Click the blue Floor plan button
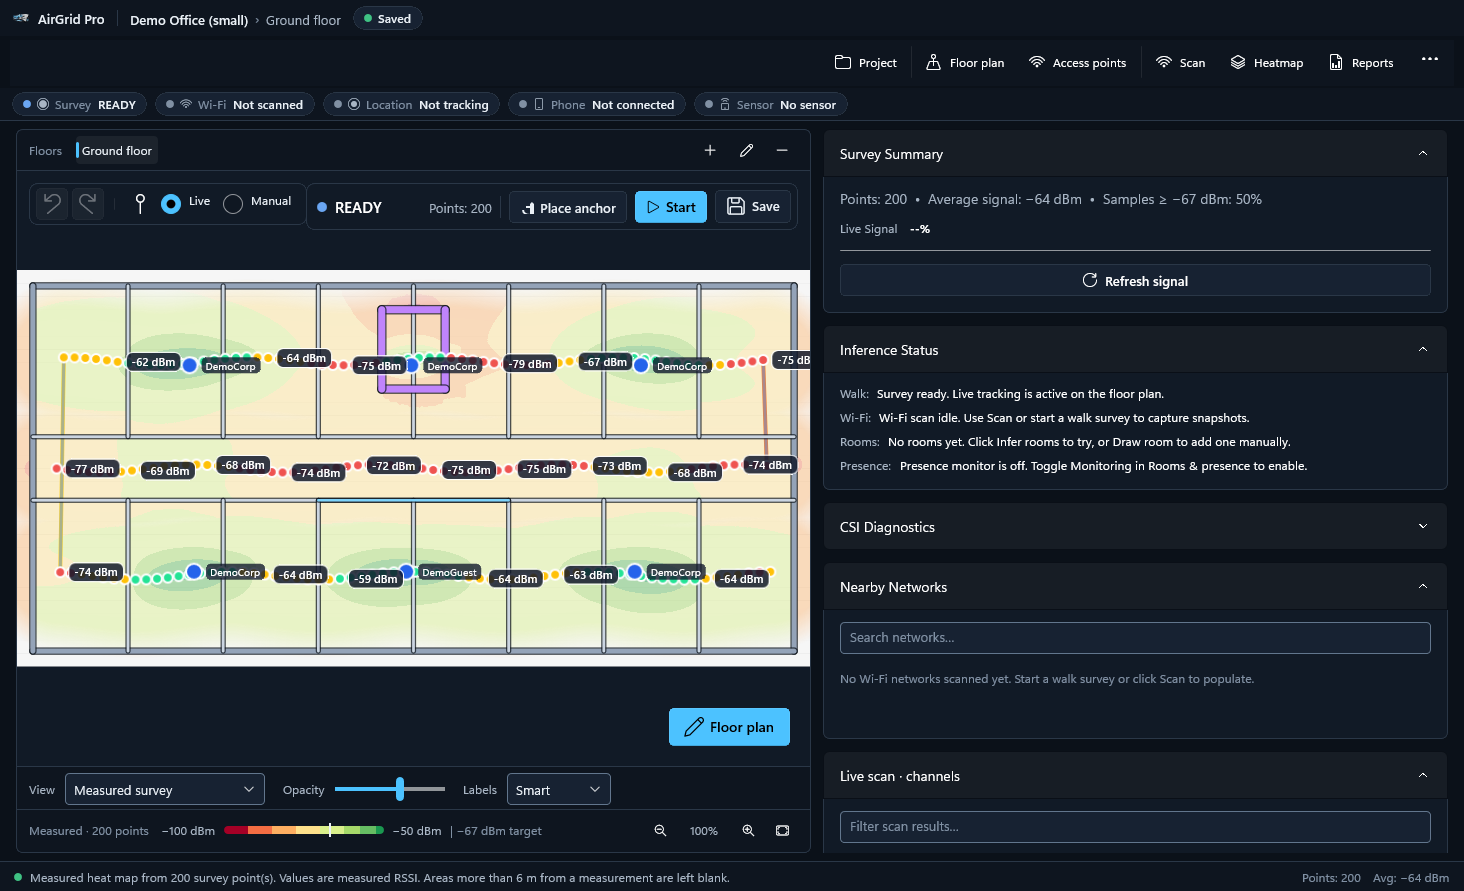The width and height of the screenshot is (1464, 891). tap(729, 727)
